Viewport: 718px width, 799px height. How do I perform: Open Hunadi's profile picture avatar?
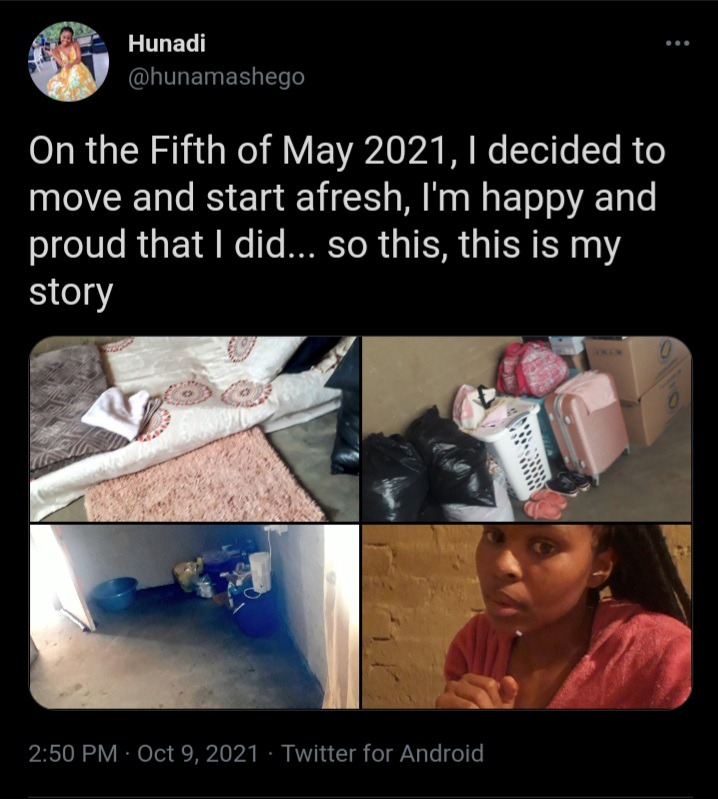[x=68, y=61]
